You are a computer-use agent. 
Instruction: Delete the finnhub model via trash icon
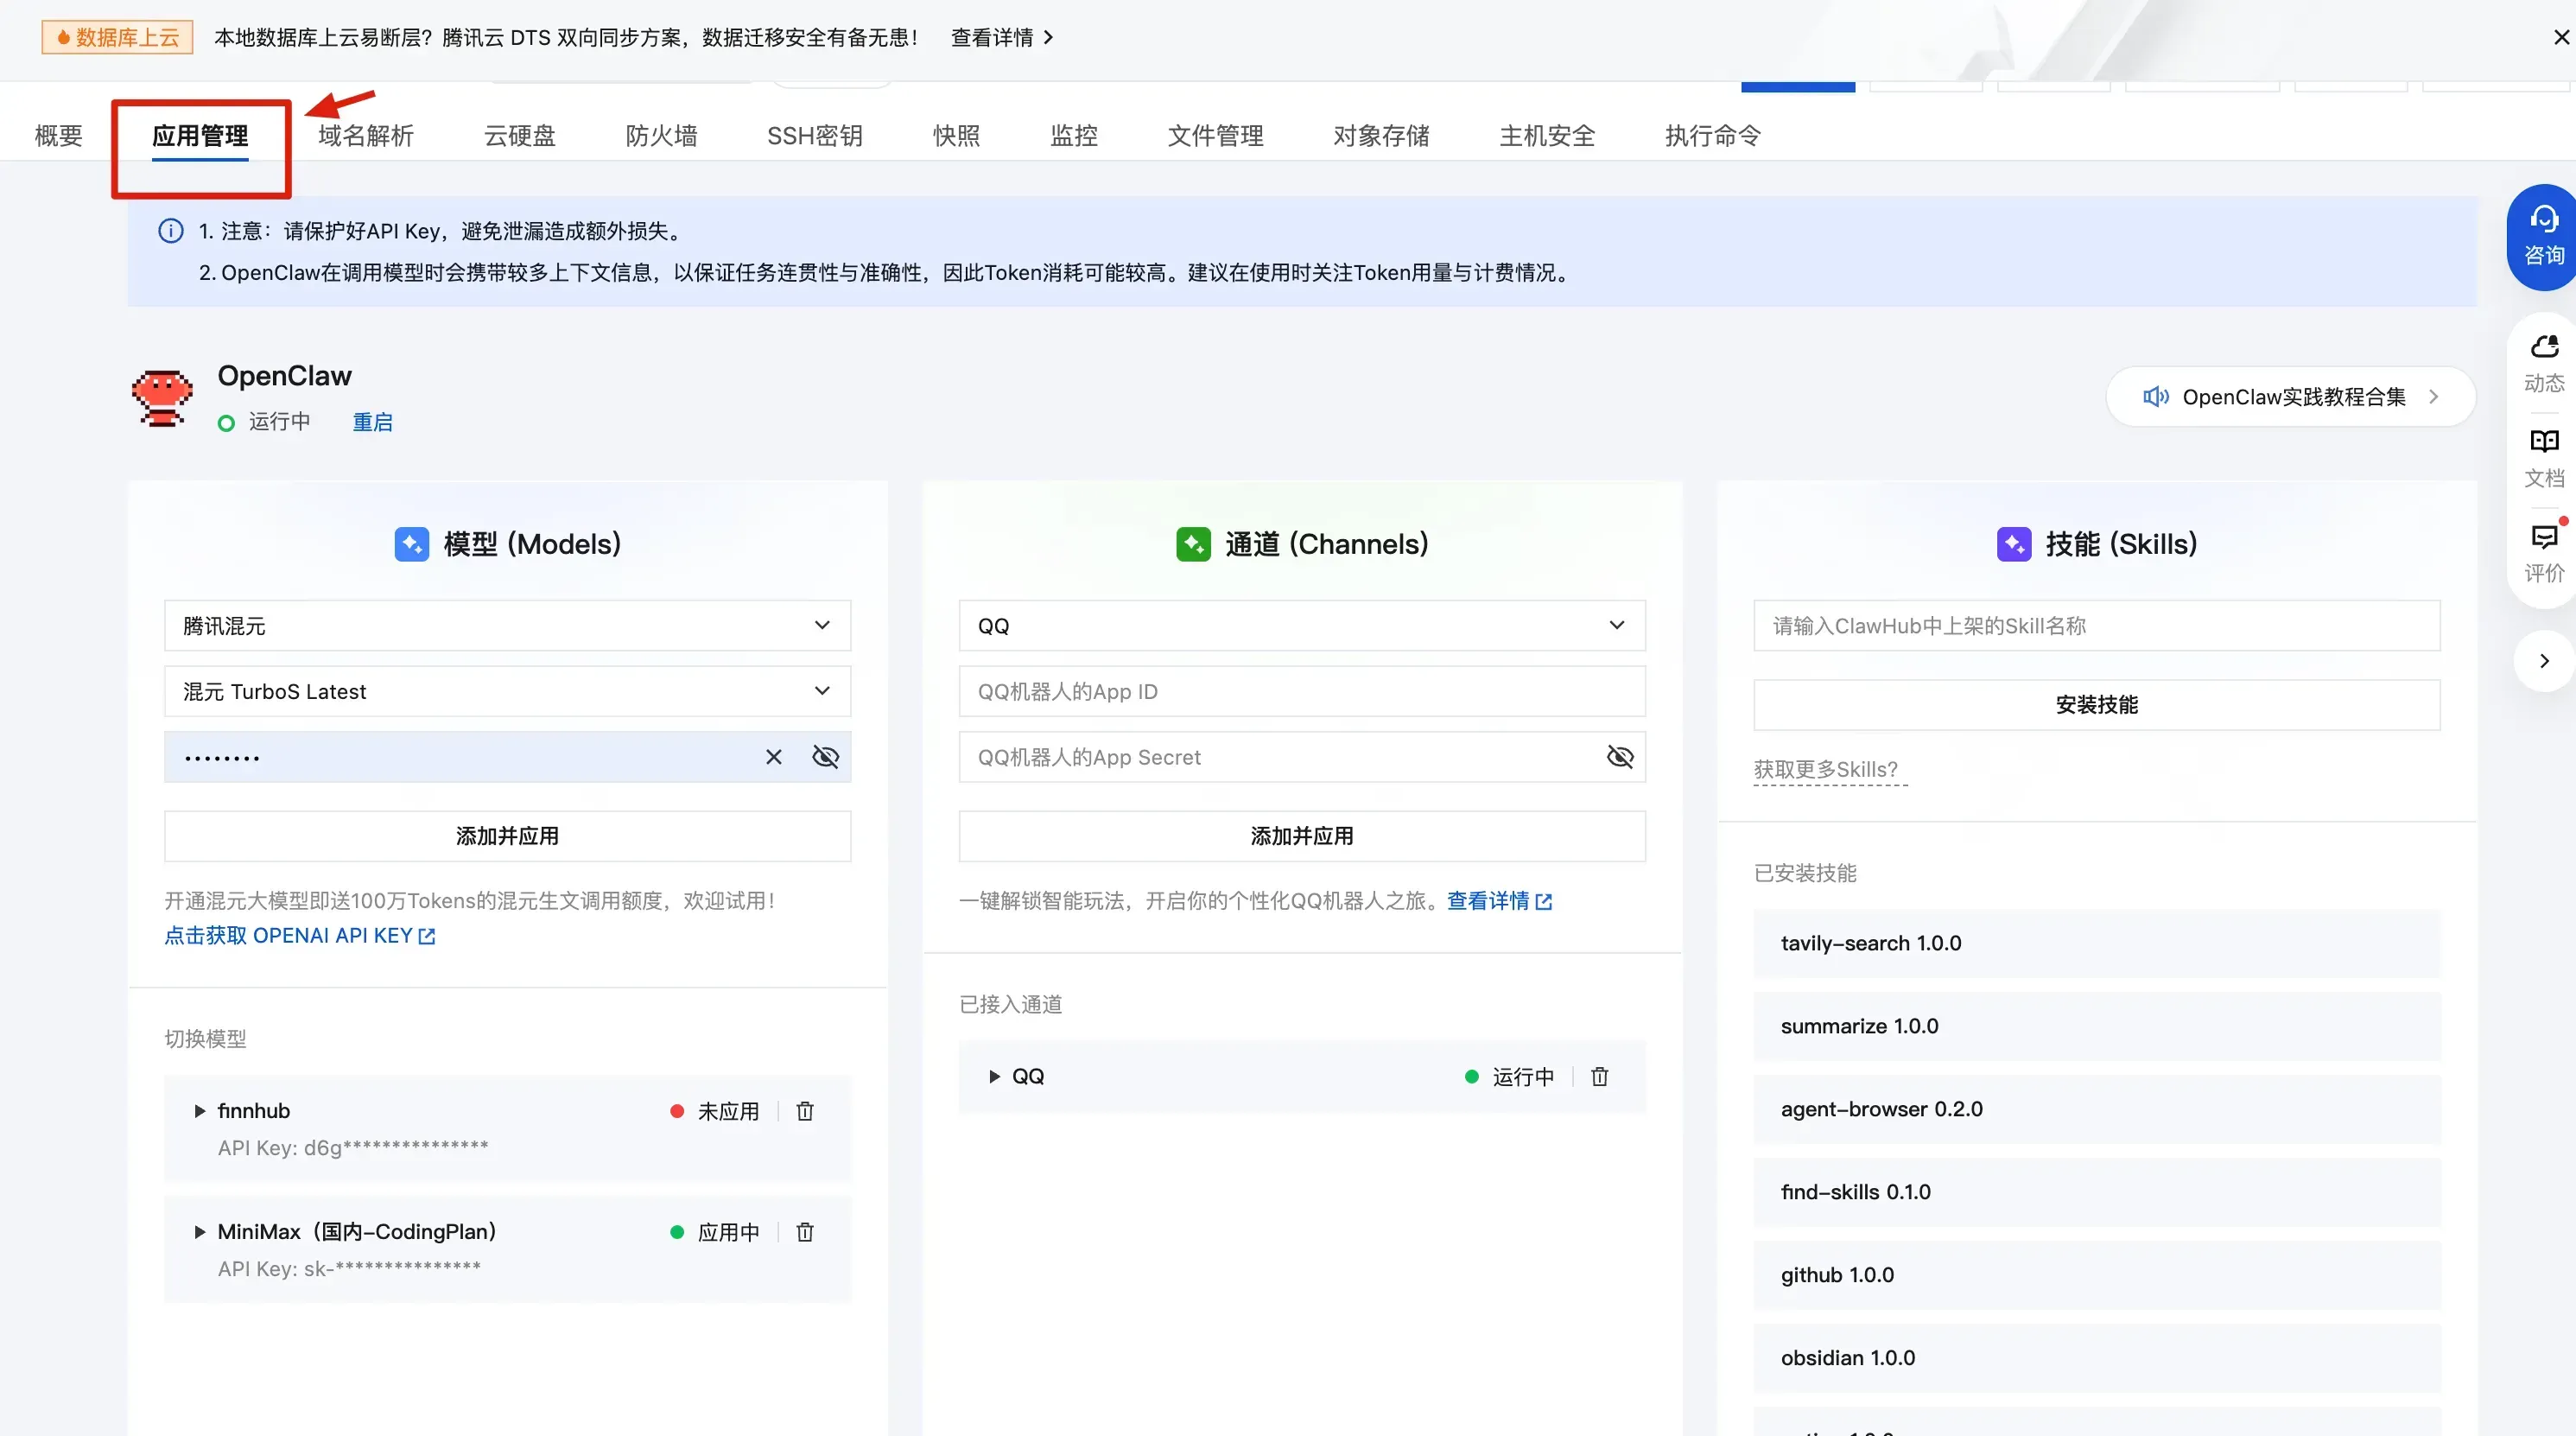click(x=804, y=1110)
